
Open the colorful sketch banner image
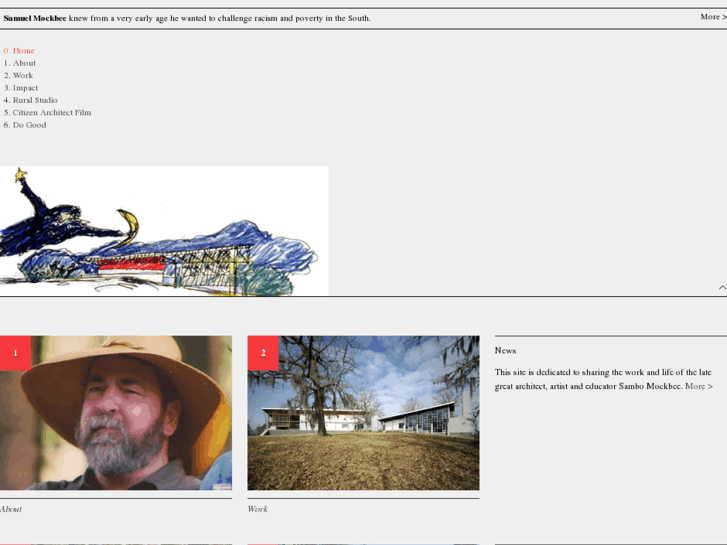pyautogui.click(x=164, y=231)
